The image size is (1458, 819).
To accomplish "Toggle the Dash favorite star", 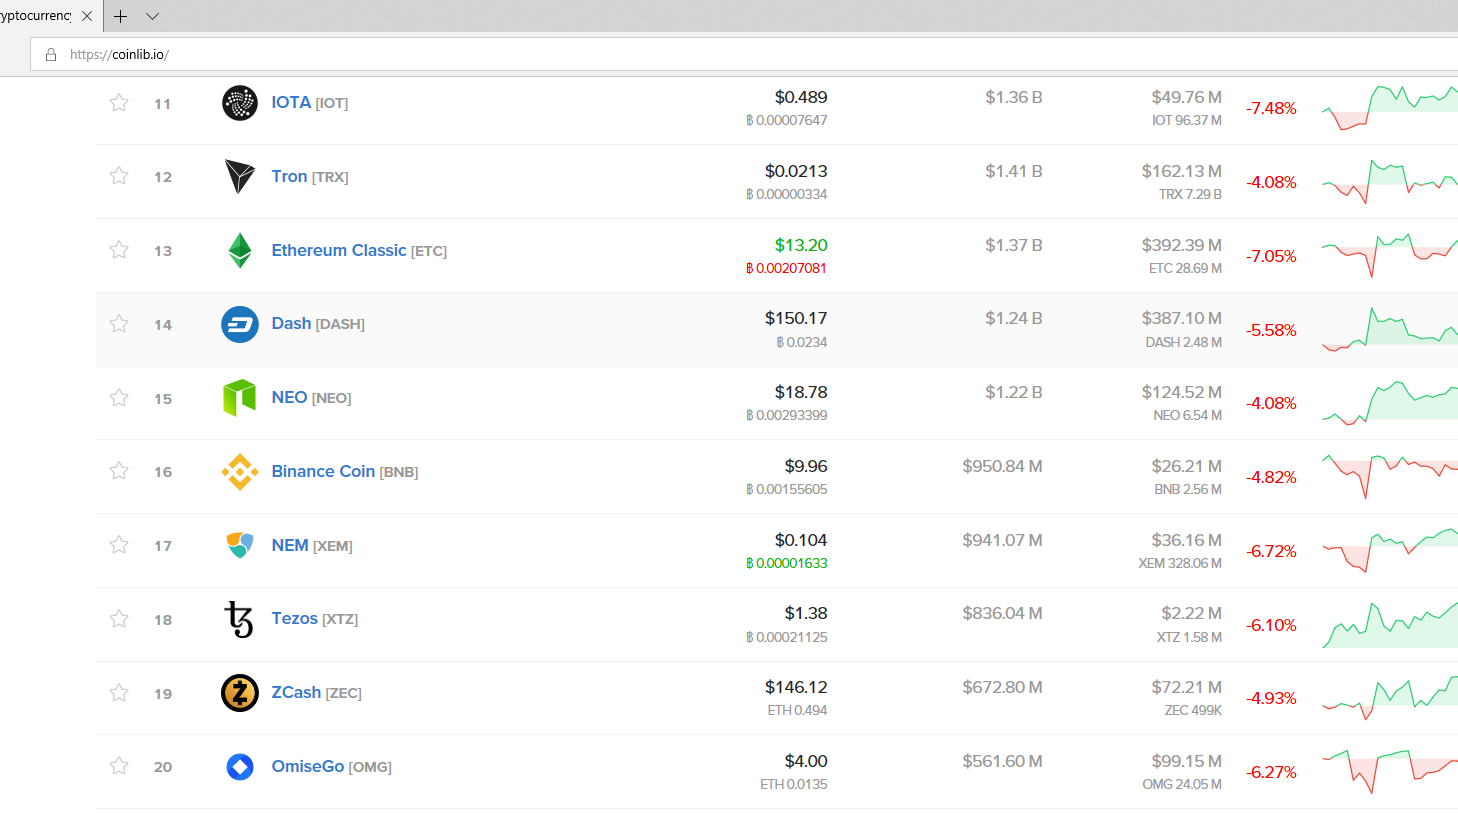I will (119, 324).
